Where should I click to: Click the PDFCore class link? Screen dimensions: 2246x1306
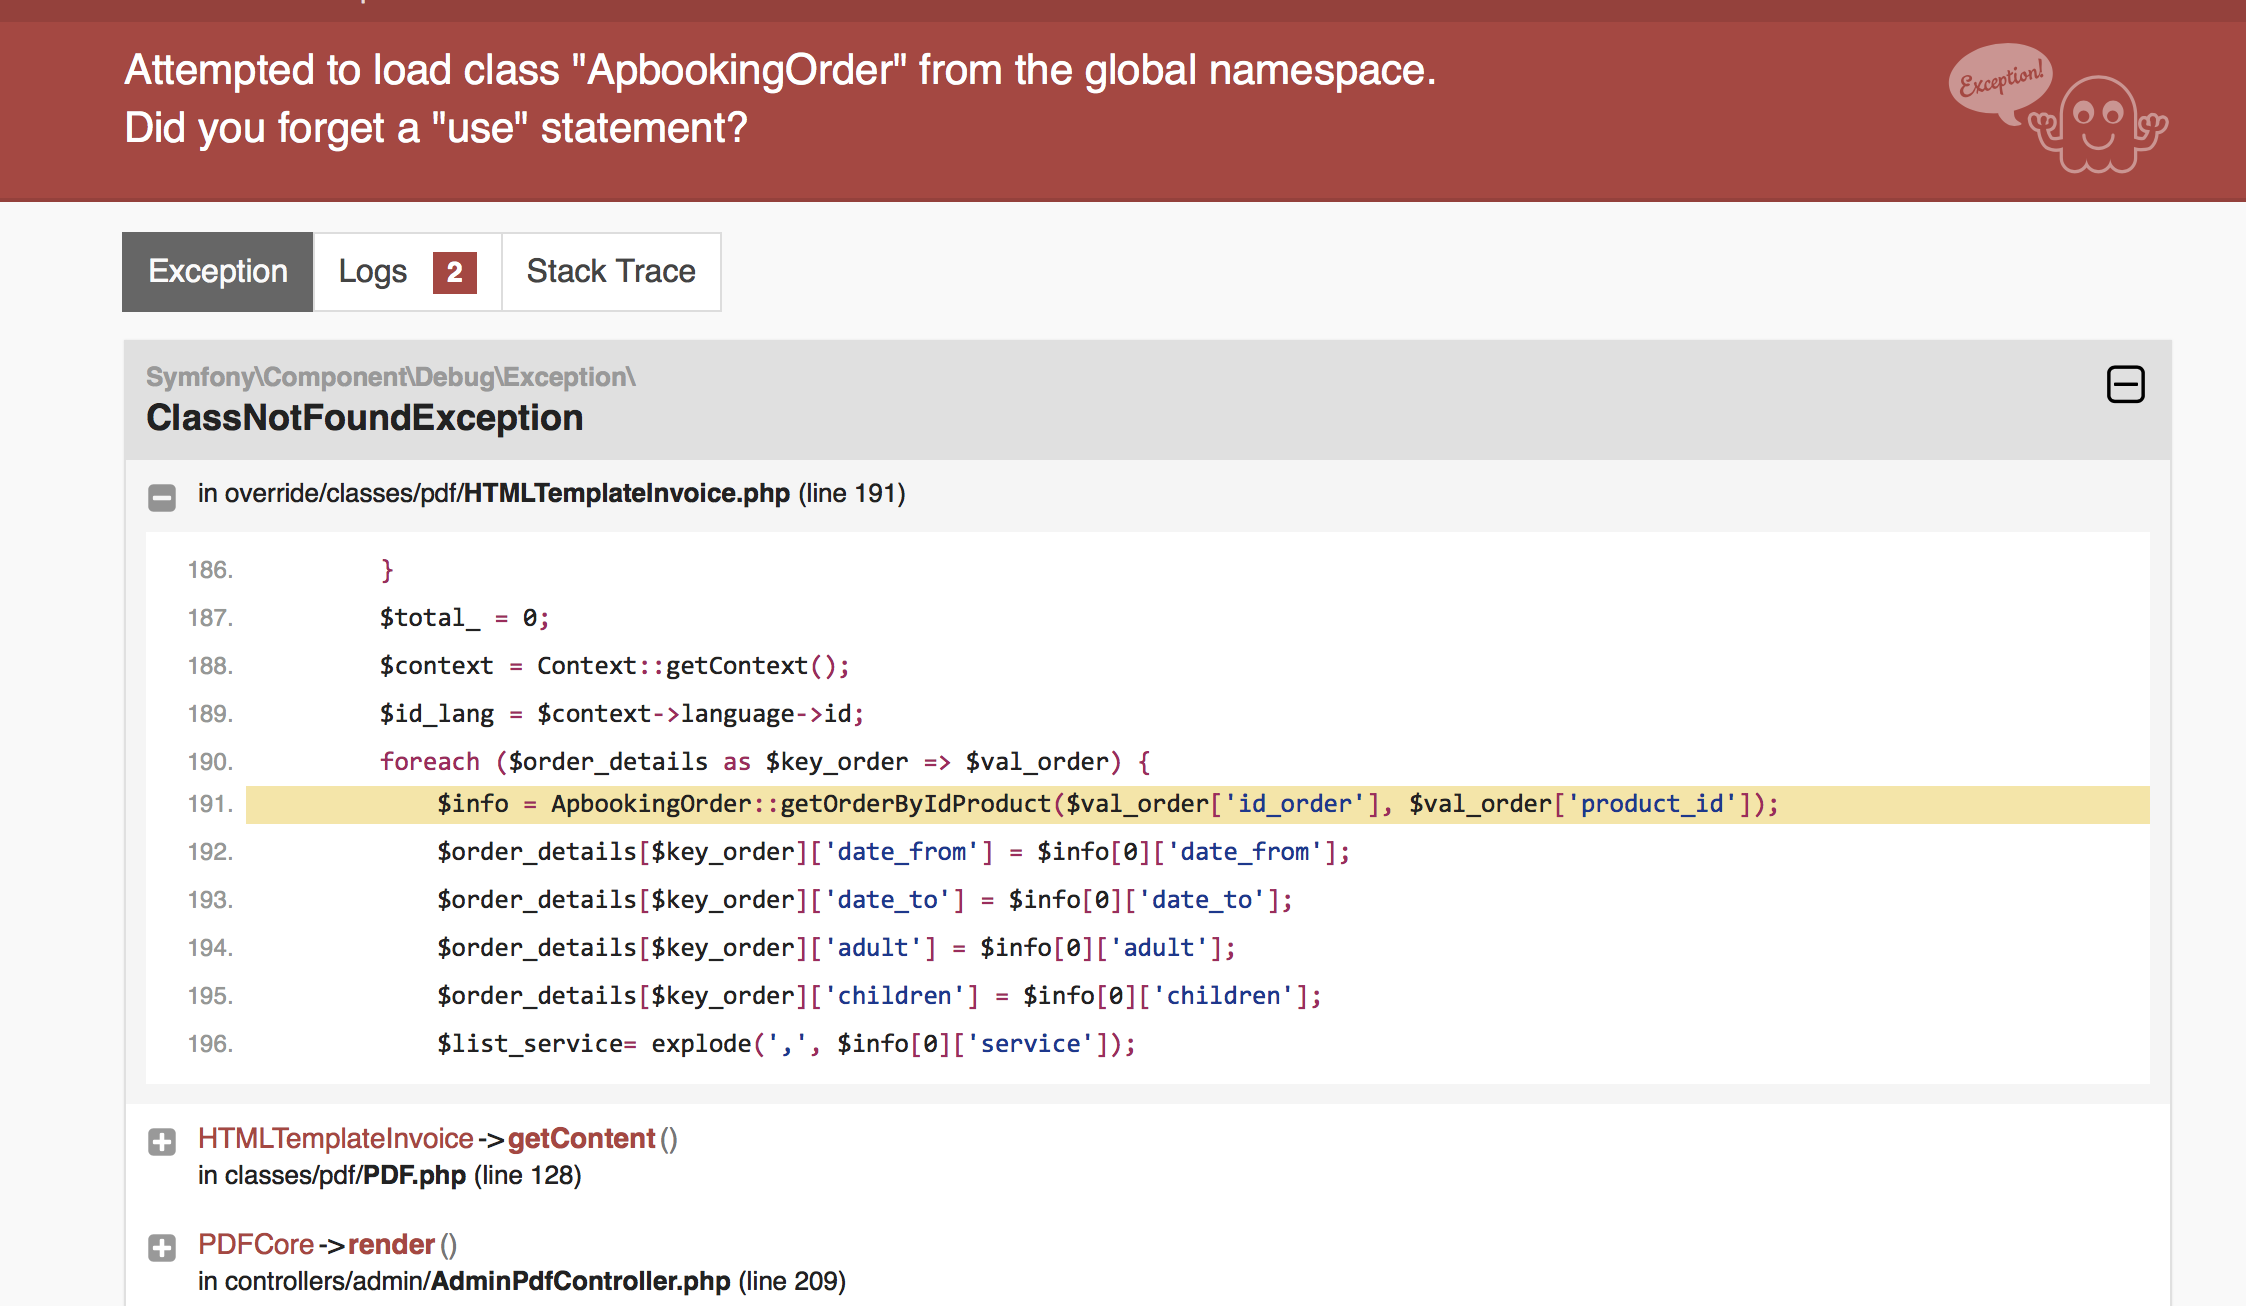tap(256, 1244)
